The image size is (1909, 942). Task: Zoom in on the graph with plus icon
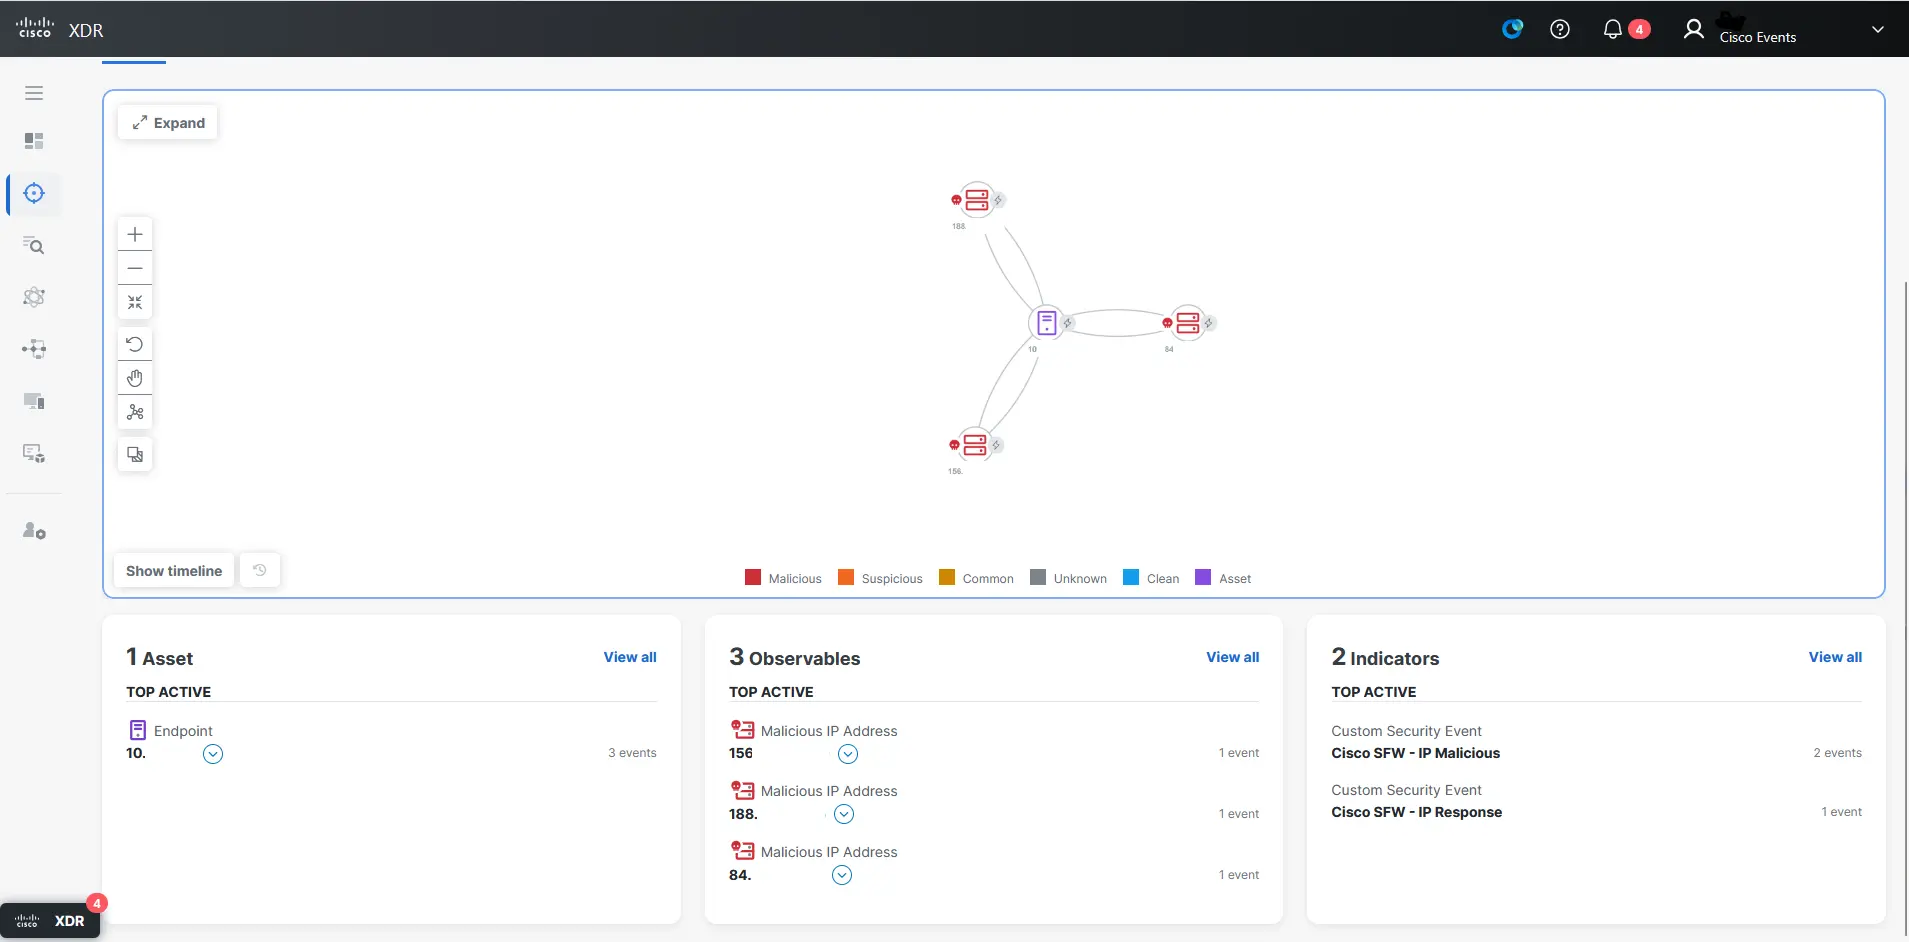point(134,234)
